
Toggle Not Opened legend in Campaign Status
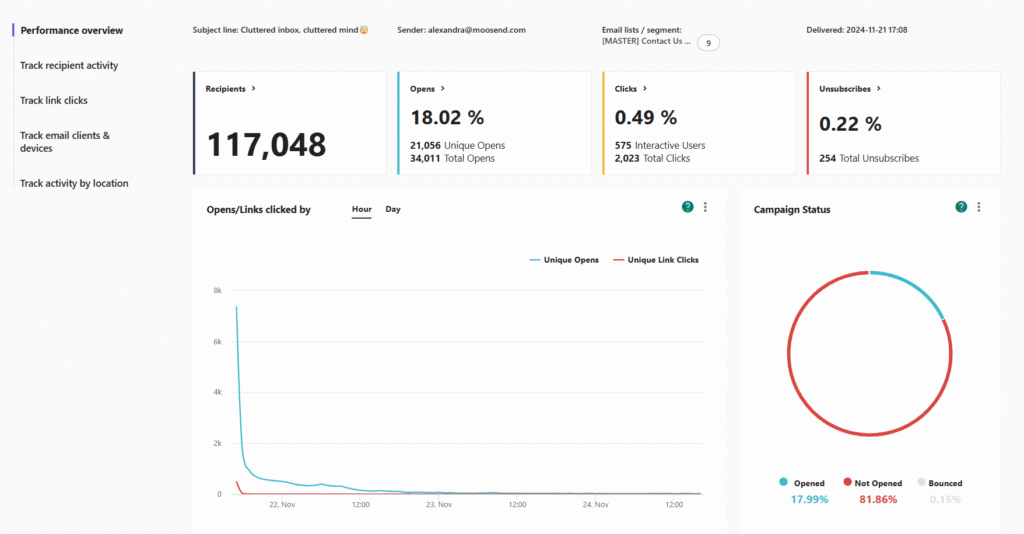[x=872, y=483]
